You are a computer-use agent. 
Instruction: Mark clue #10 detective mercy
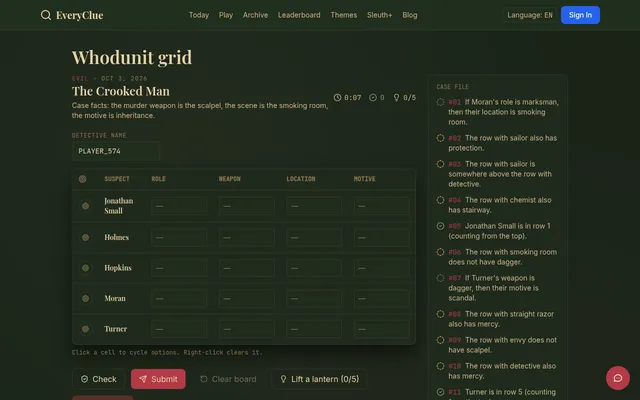tap(440, 366)
